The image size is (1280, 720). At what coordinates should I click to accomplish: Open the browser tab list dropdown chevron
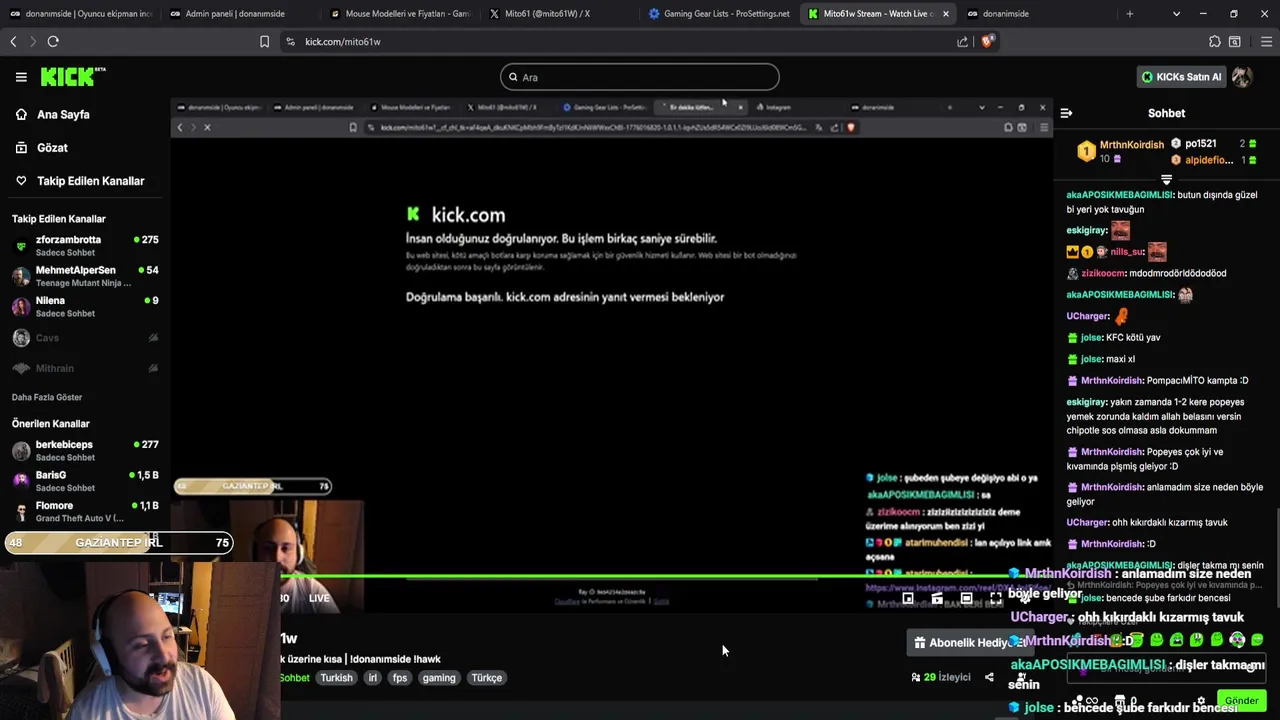[x=1176, y=14]
